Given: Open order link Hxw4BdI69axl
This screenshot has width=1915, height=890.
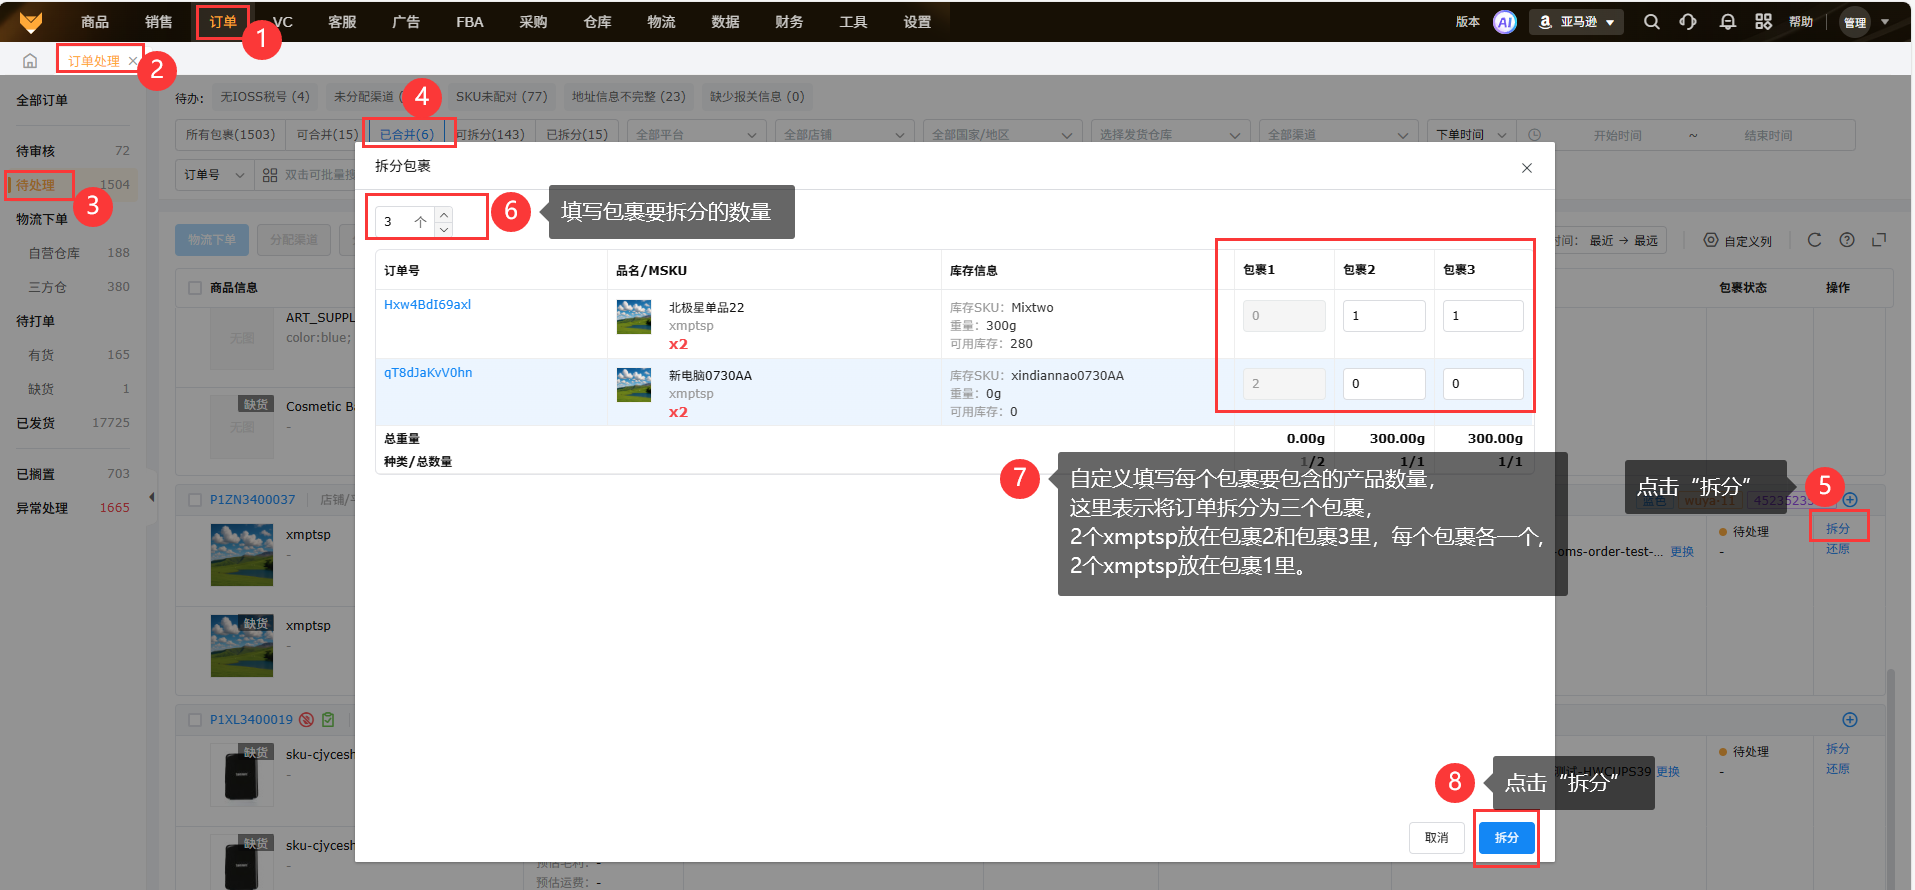Looking at the screenshot, I should 427,305.
